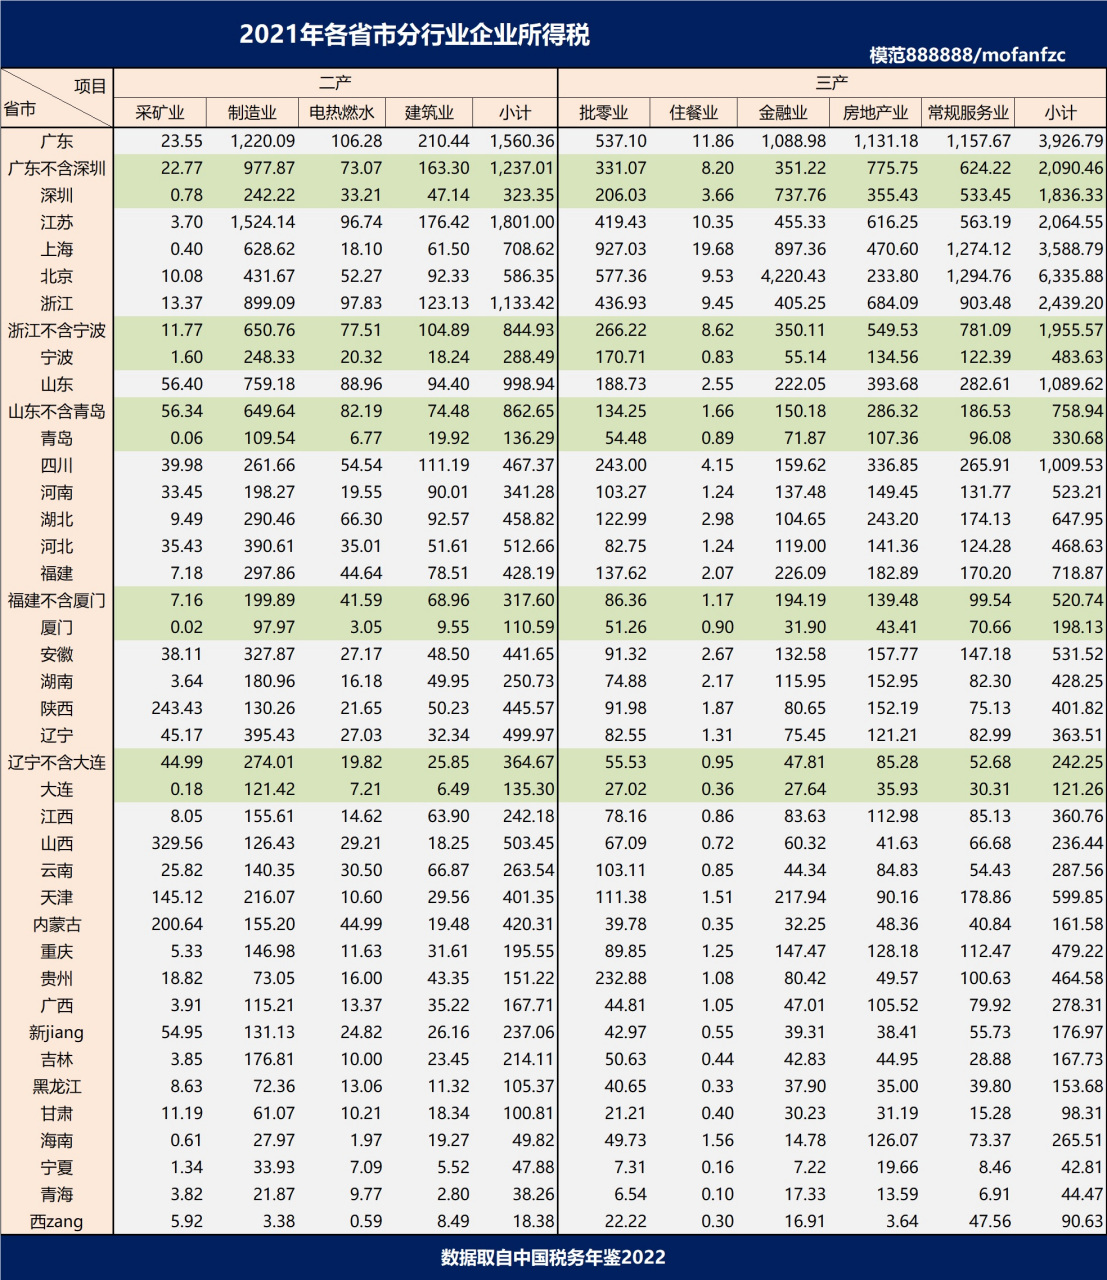This screenshot has width=1107, height=1280.
Task: Select the '广东不含深圳' row label
Action: tap(57, 168)
